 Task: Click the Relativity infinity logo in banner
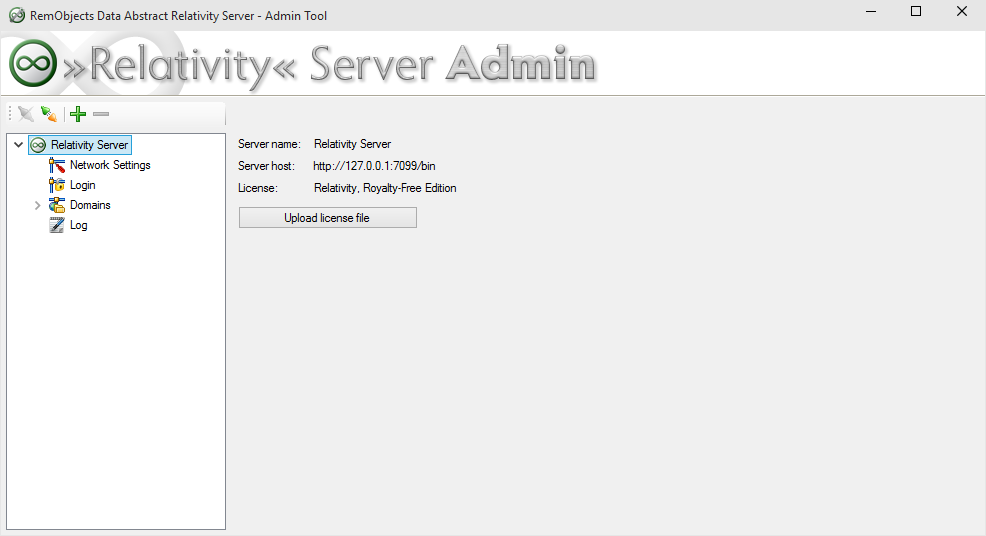pos(33,63)
